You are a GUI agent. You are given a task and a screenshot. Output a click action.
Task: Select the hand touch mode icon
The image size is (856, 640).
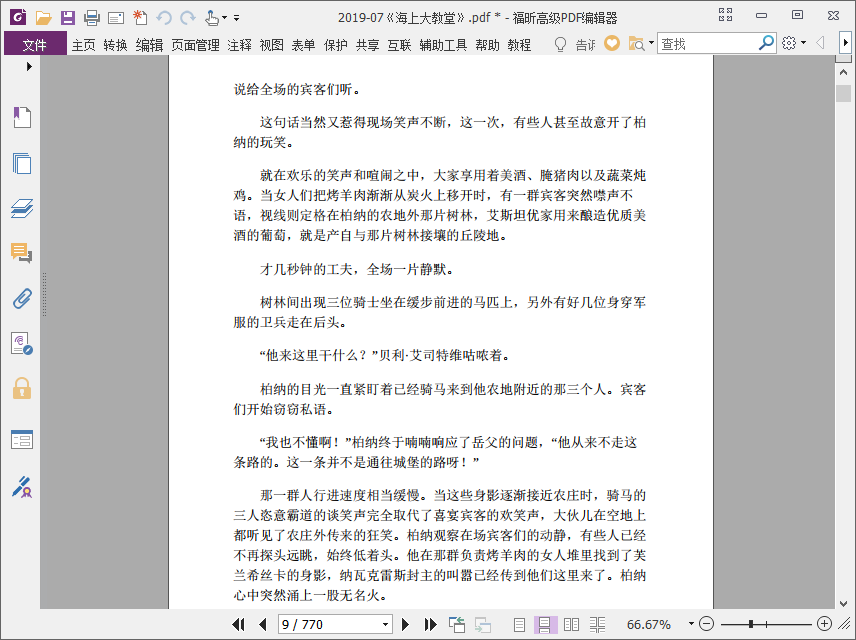[x=212, y=18]
